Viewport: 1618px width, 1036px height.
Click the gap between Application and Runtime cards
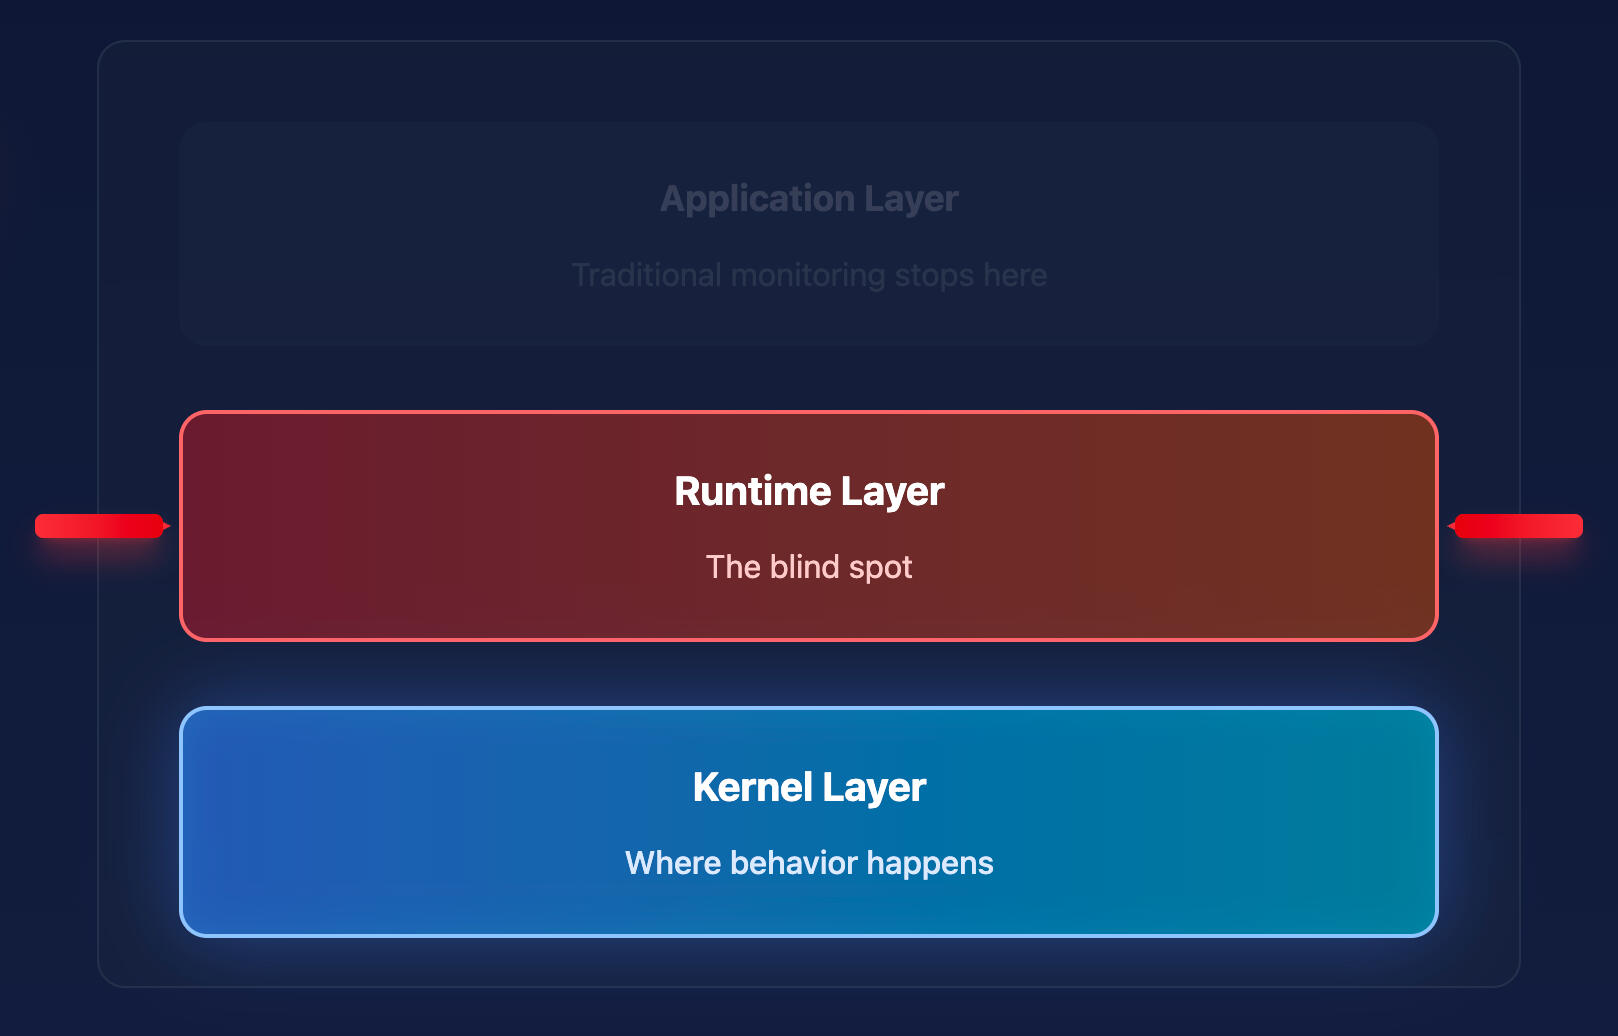click(809, 378)
